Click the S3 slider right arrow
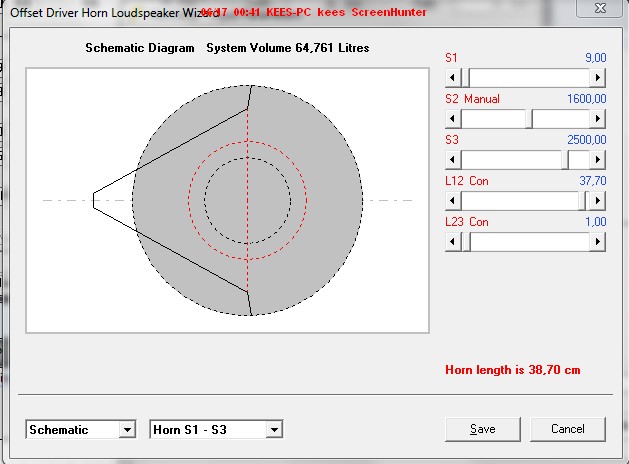Viewport: 629px width, 464px height. [597, 160]
